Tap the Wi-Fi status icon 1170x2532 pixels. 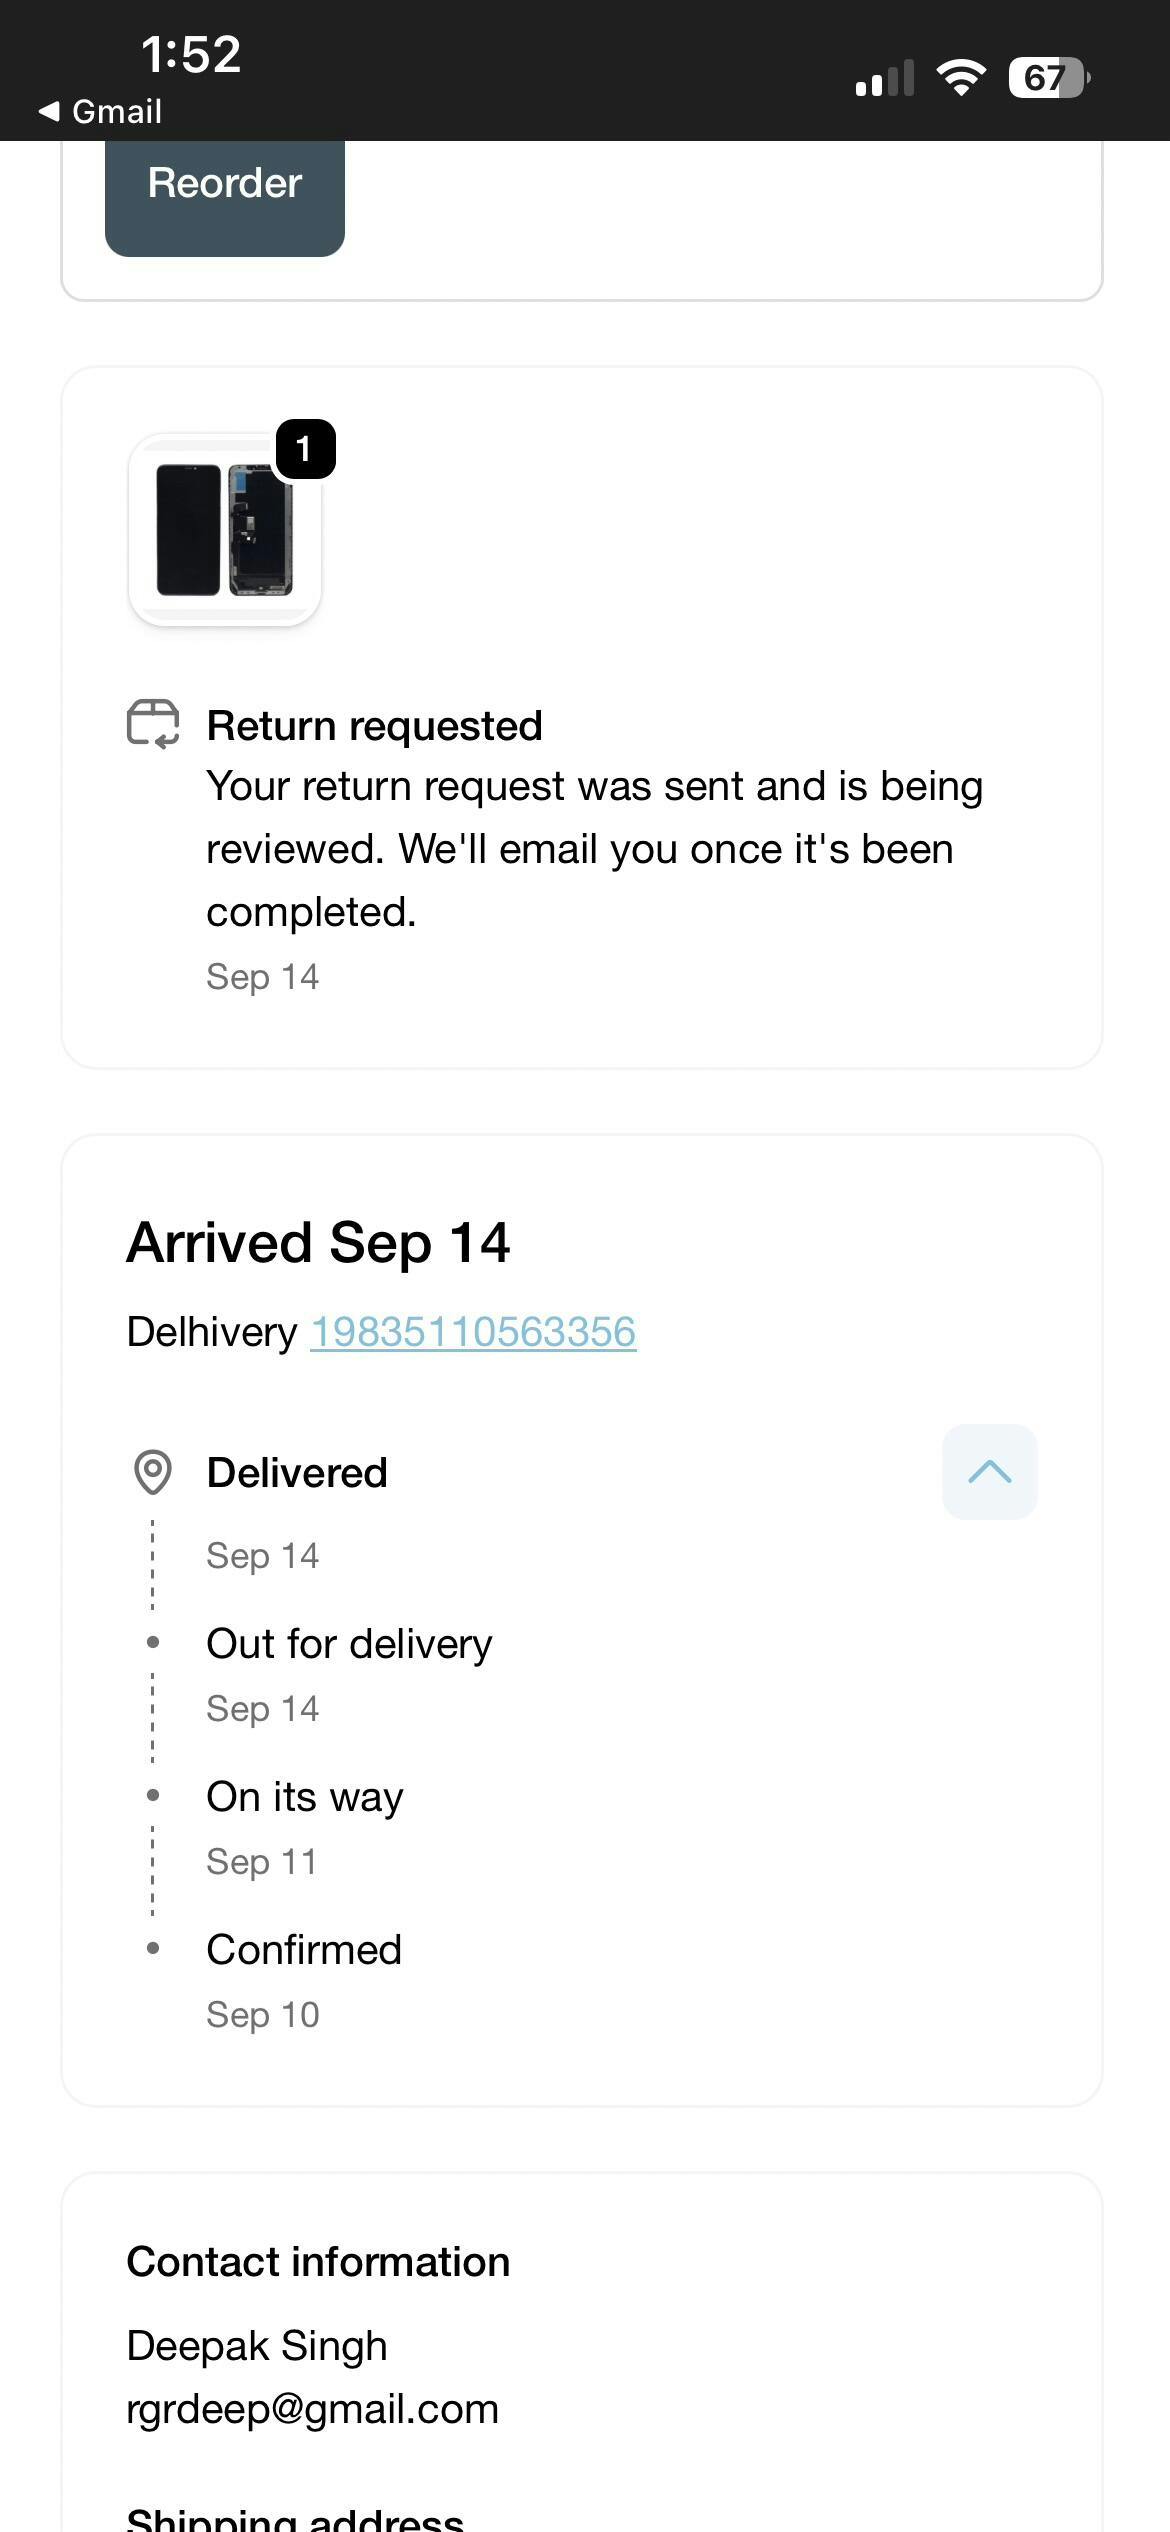coord(960,77)
